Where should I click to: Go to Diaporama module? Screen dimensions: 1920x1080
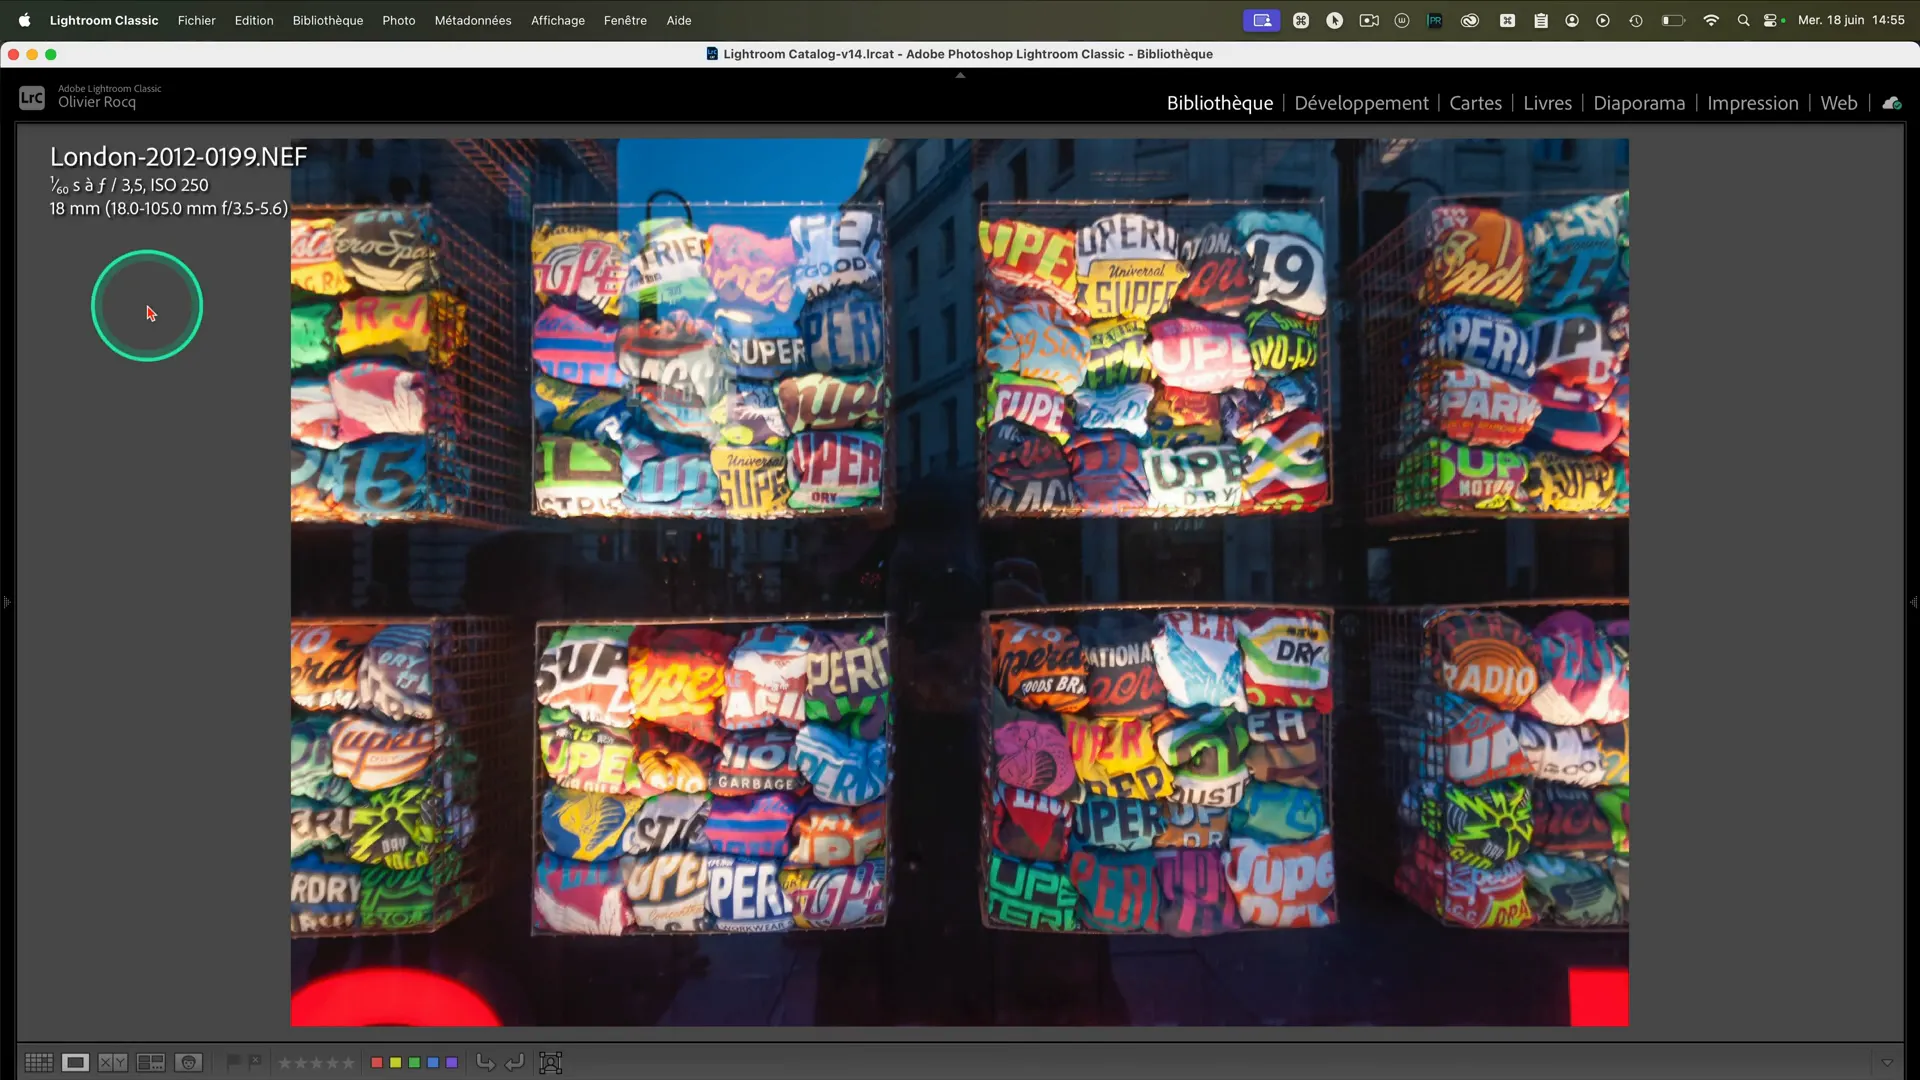coord(1639,103)
